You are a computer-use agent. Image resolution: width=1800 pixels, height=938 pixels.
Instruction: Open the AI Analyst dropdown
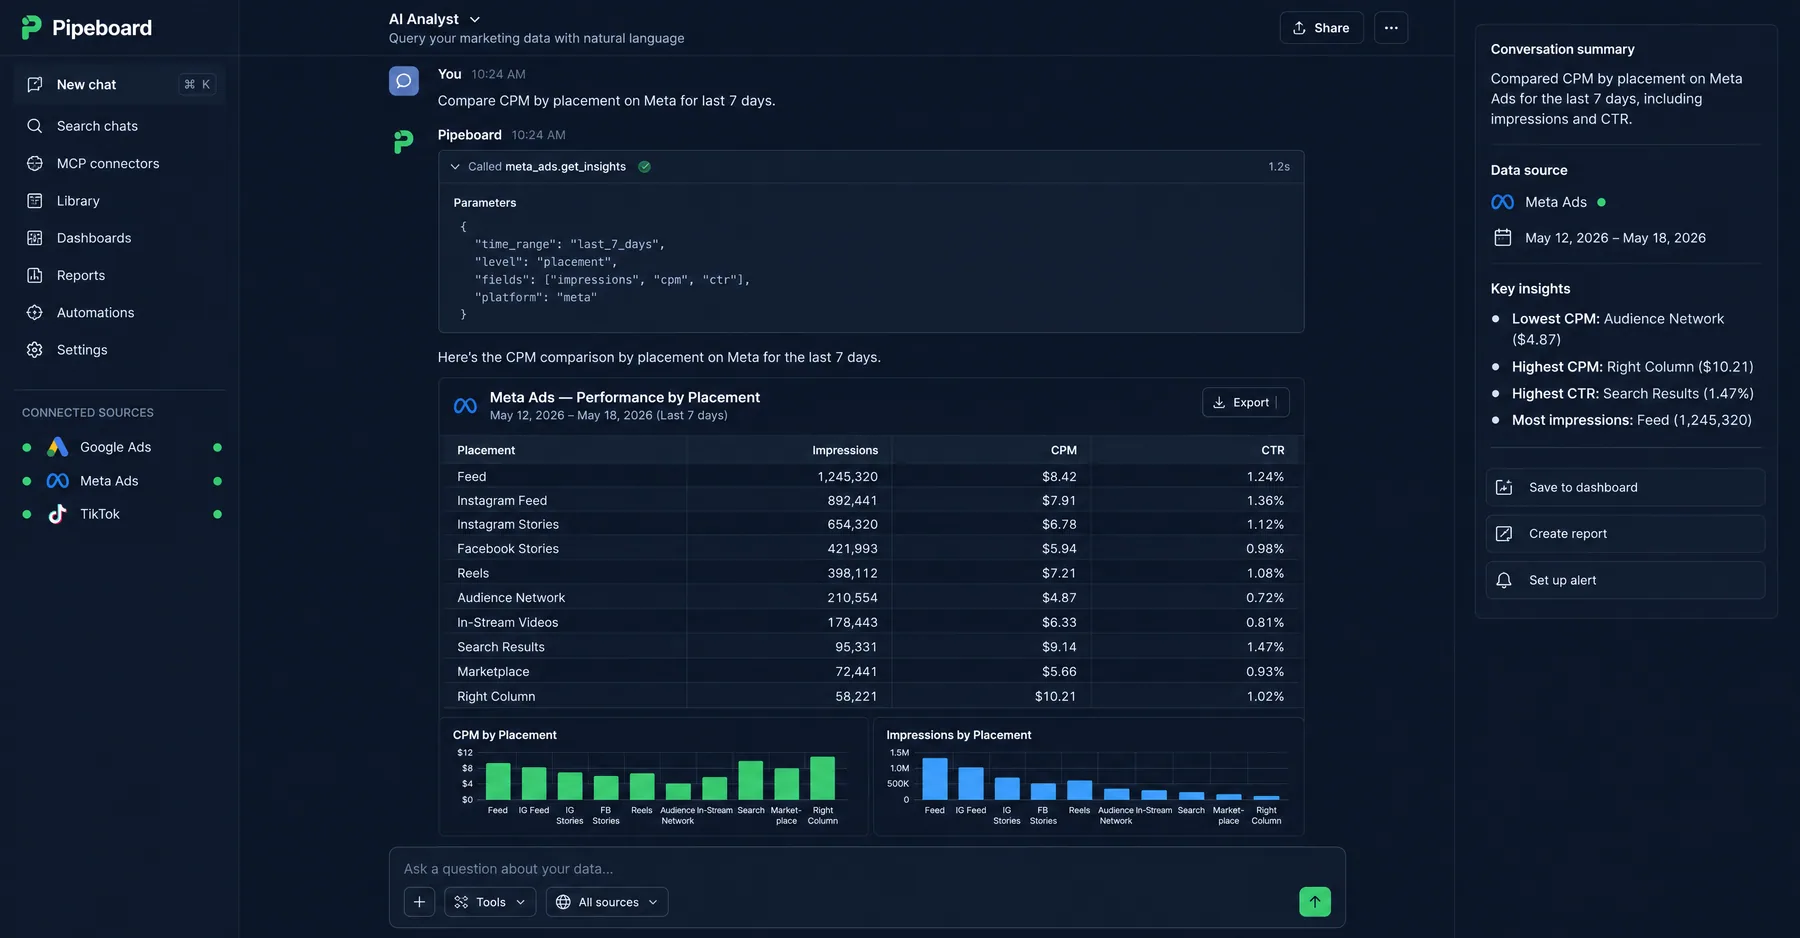coord(435,19)
